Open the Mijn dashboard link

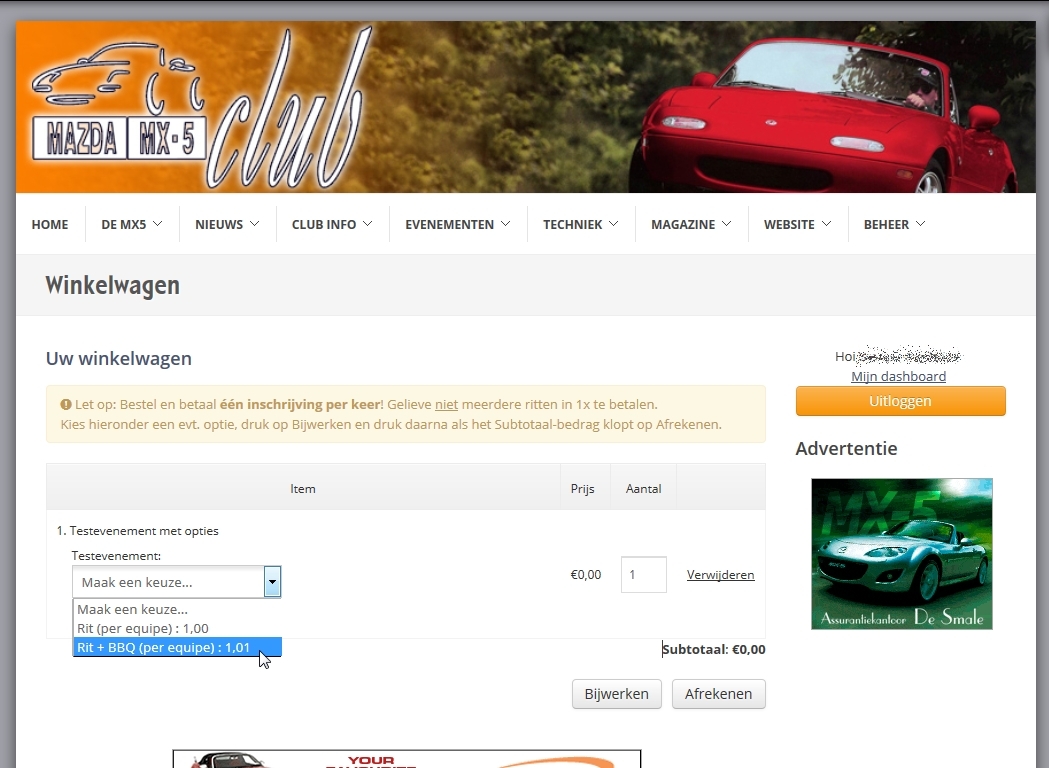[898, 376]
